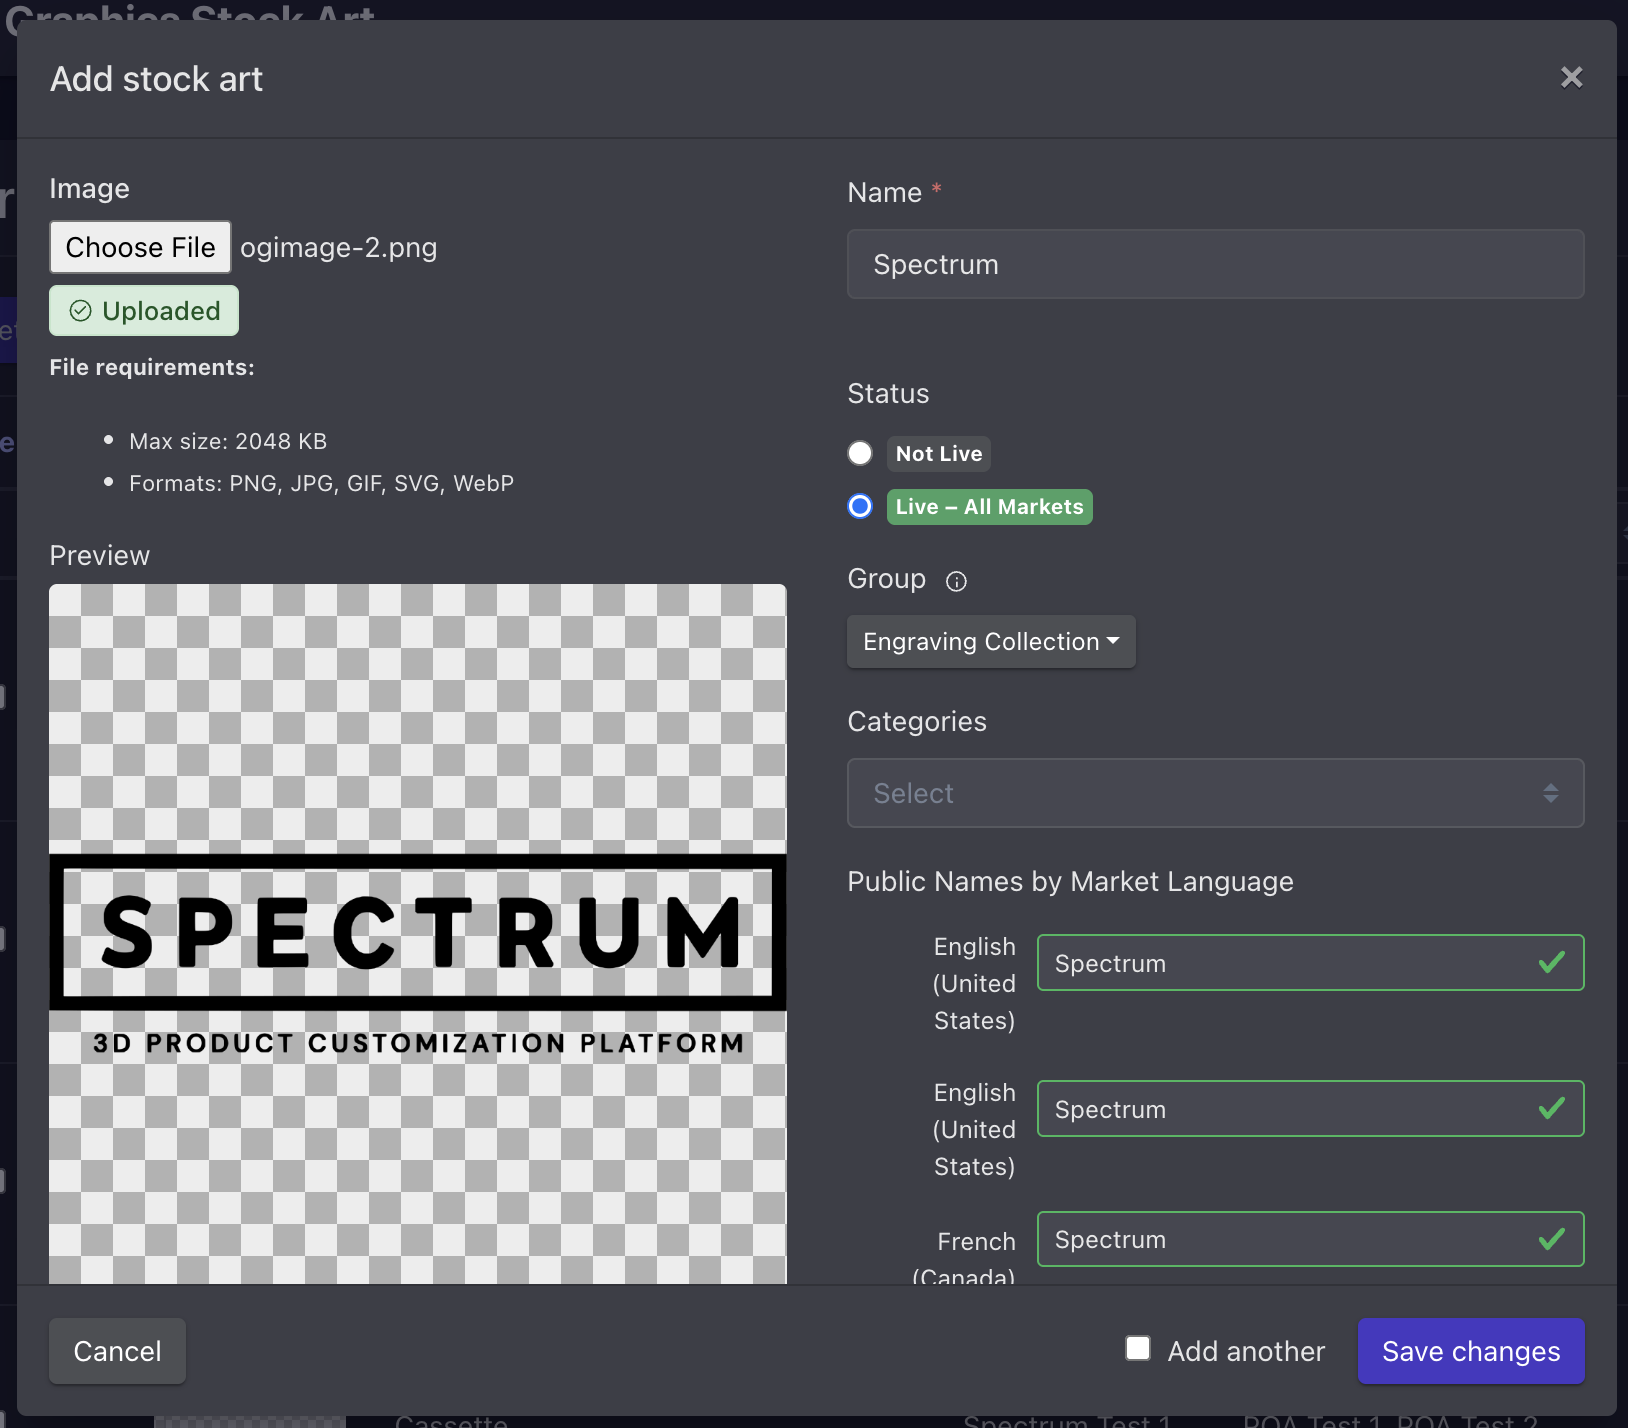1628x1428 pixels.
Task: Click the Formats: PNG, JPG, GIF, SVG, WebP text
Action: pyautogui.click(x=321, y=484)
